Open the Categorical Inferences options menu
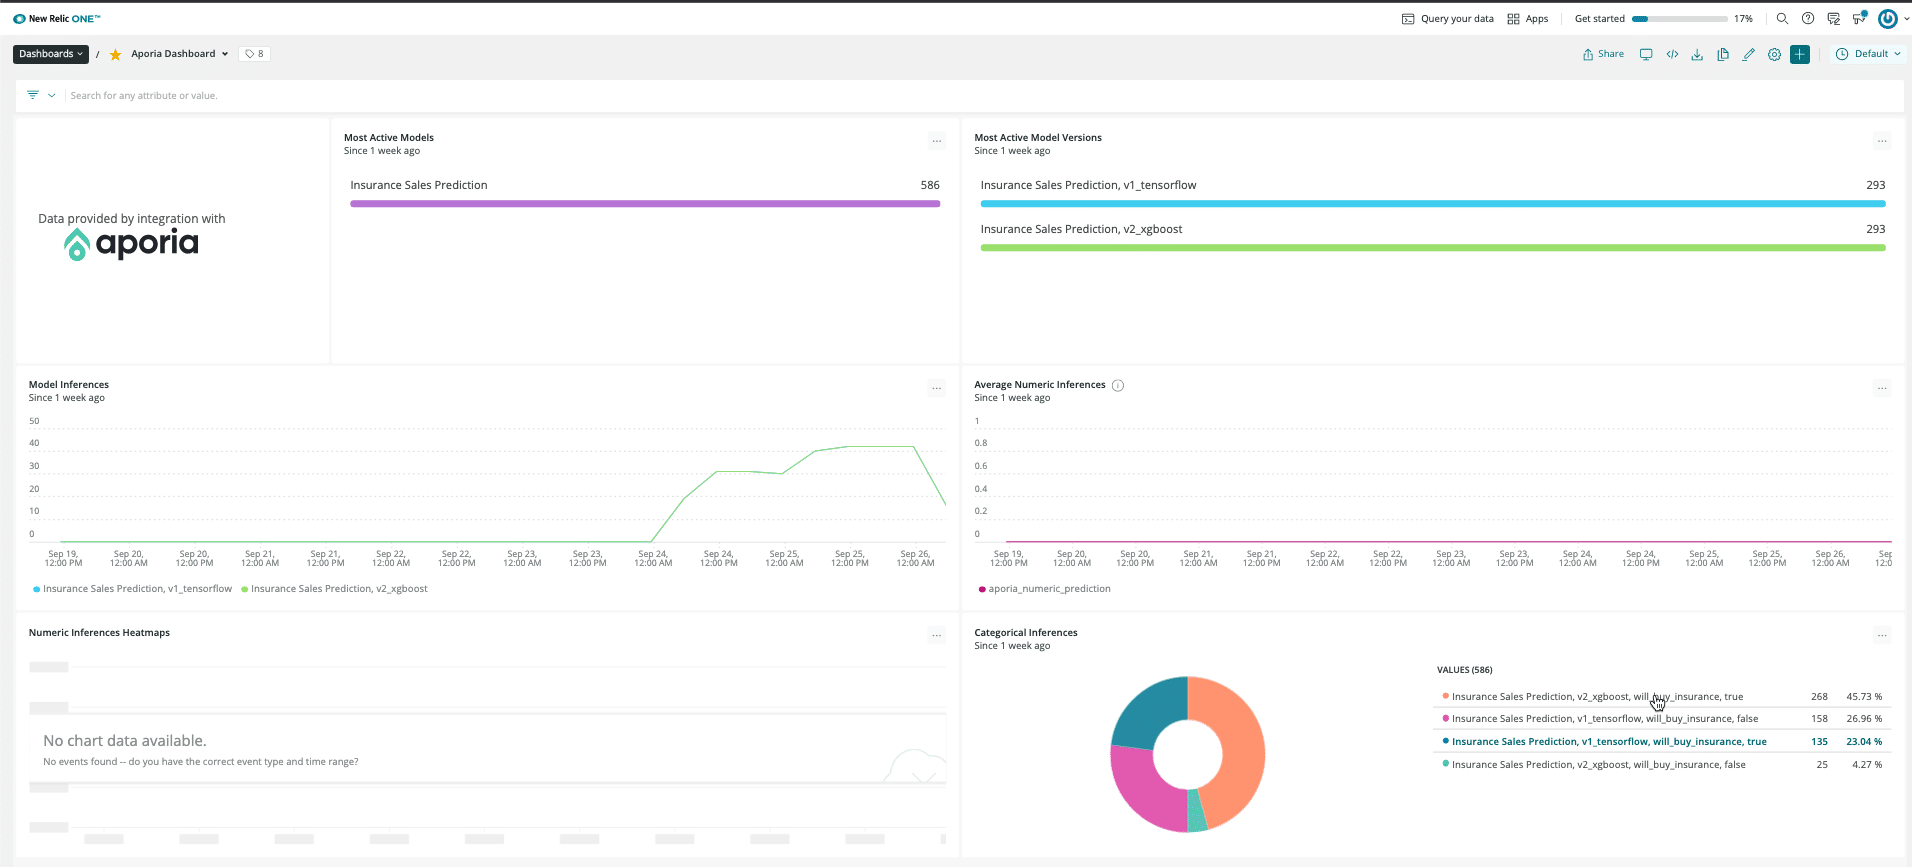 point(1882,635)
